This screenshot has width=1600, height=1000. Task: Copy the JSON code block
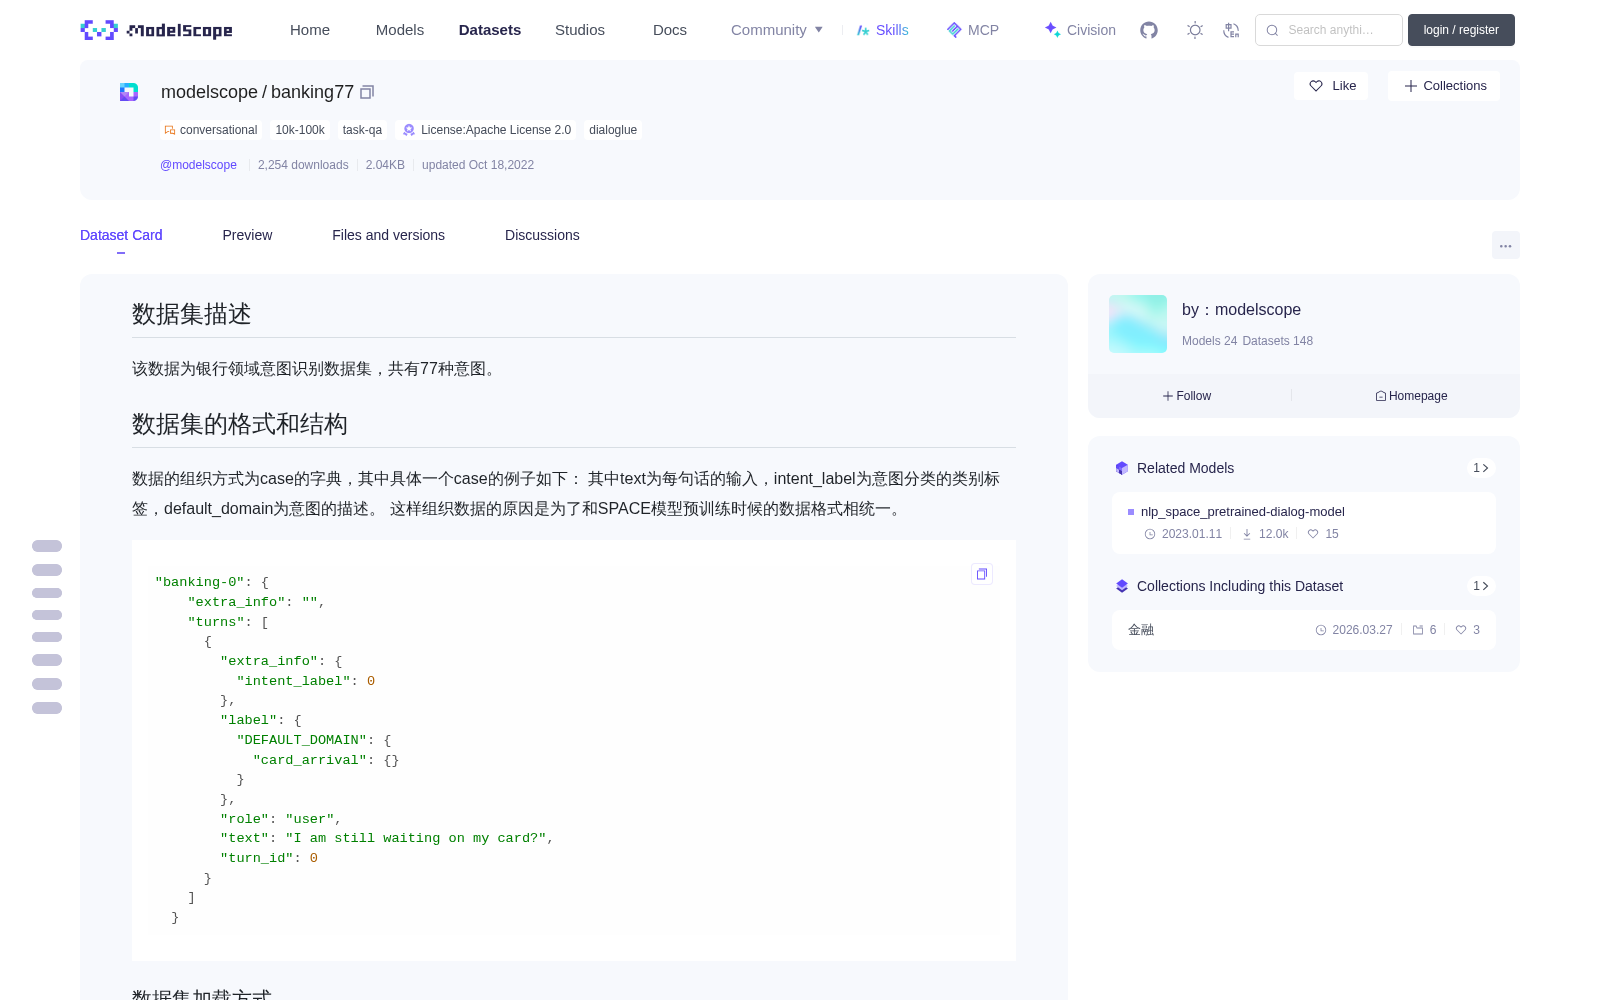point(982,574)
